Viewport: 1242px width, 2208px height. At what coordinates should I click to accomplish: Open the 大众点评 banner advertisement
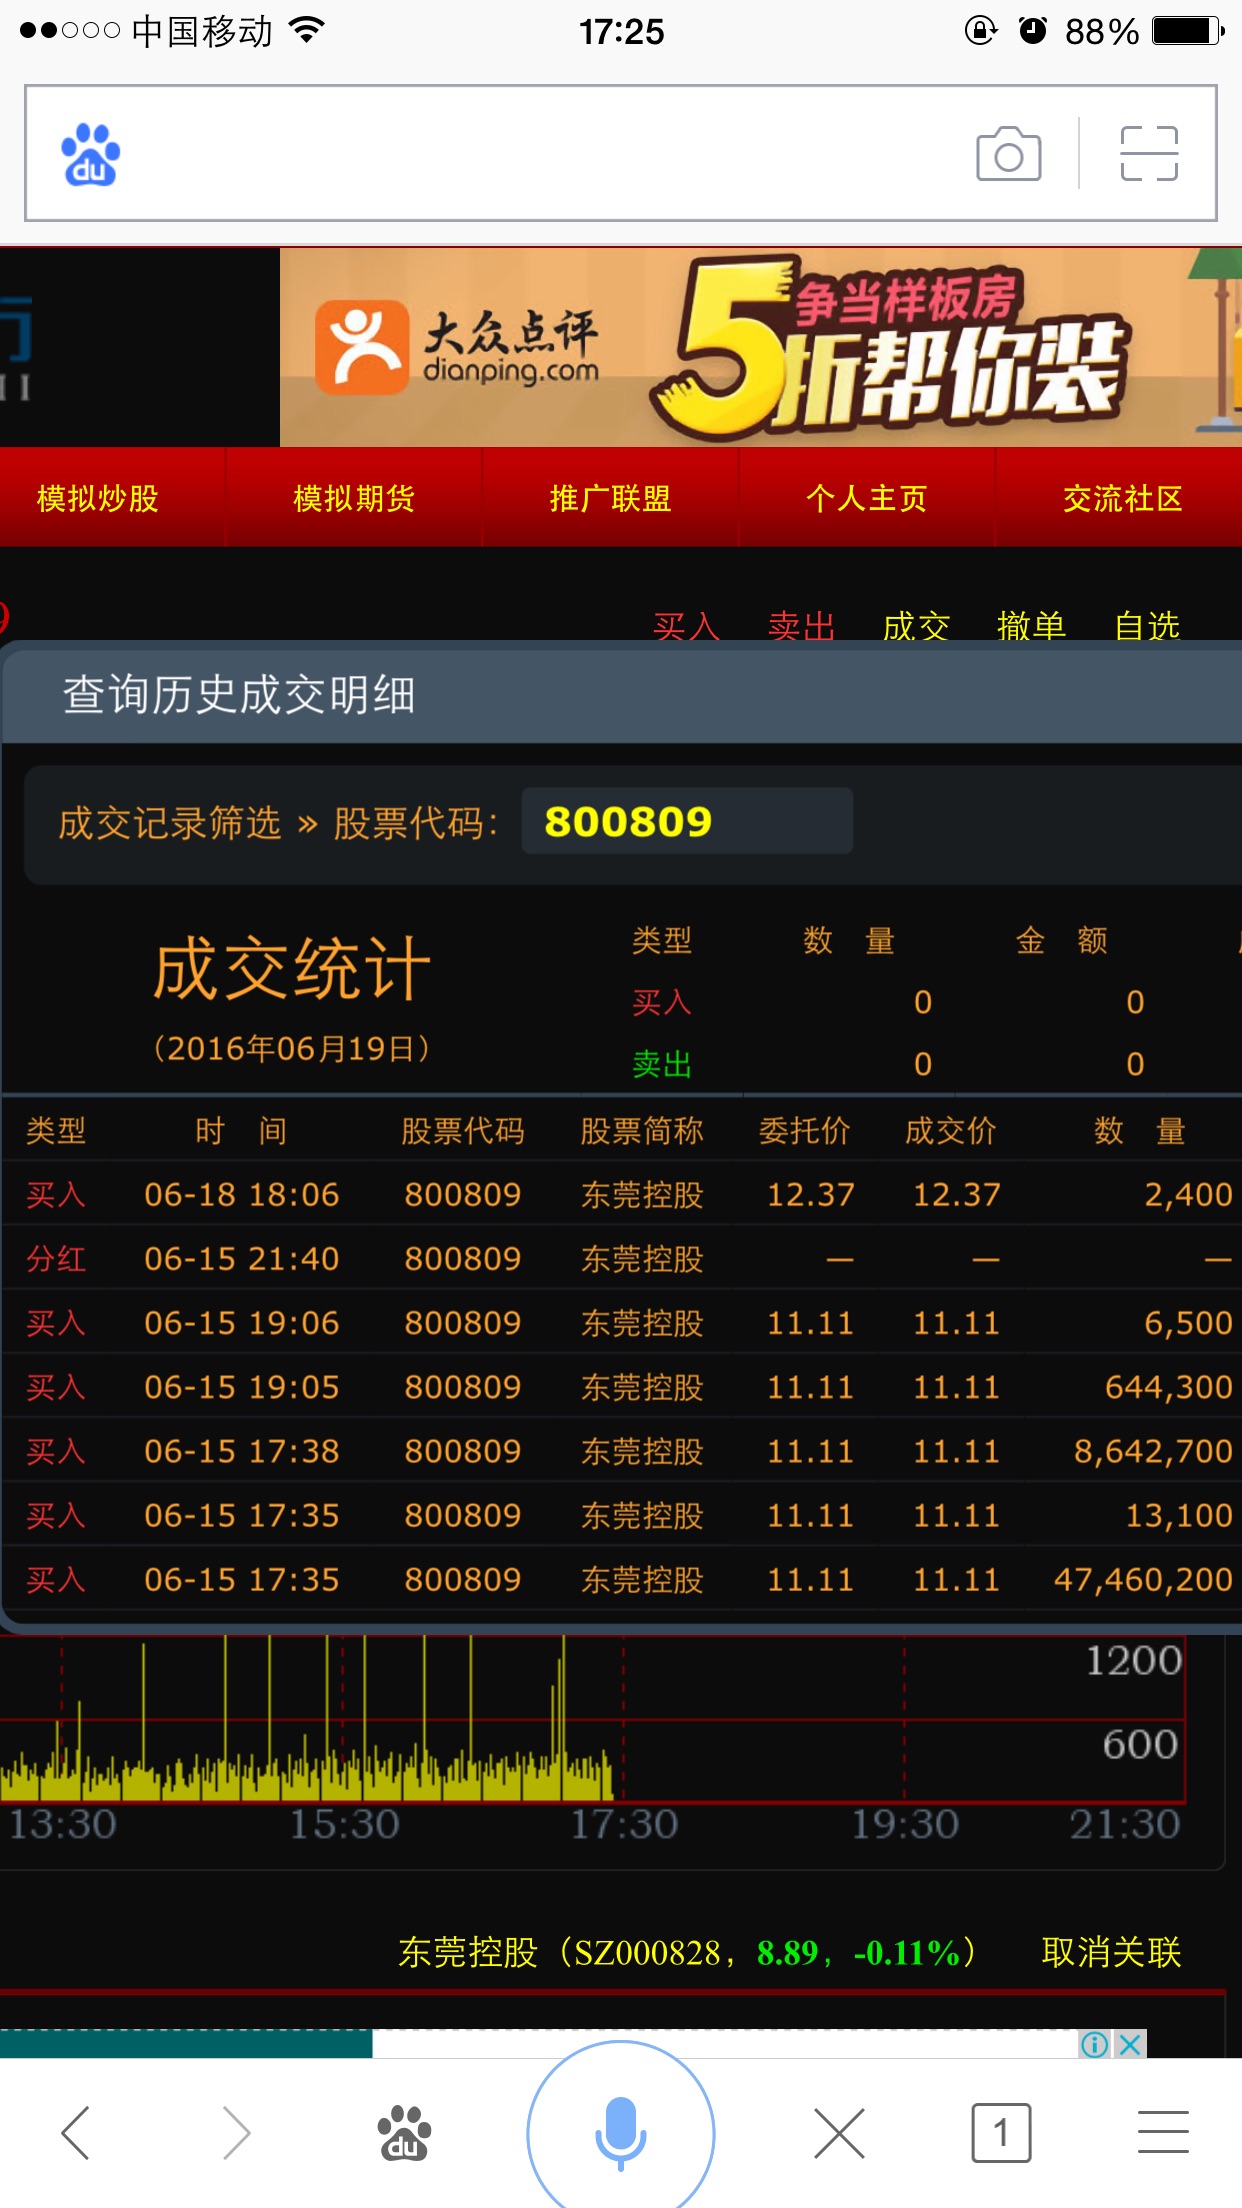click(x=760, y=347)
